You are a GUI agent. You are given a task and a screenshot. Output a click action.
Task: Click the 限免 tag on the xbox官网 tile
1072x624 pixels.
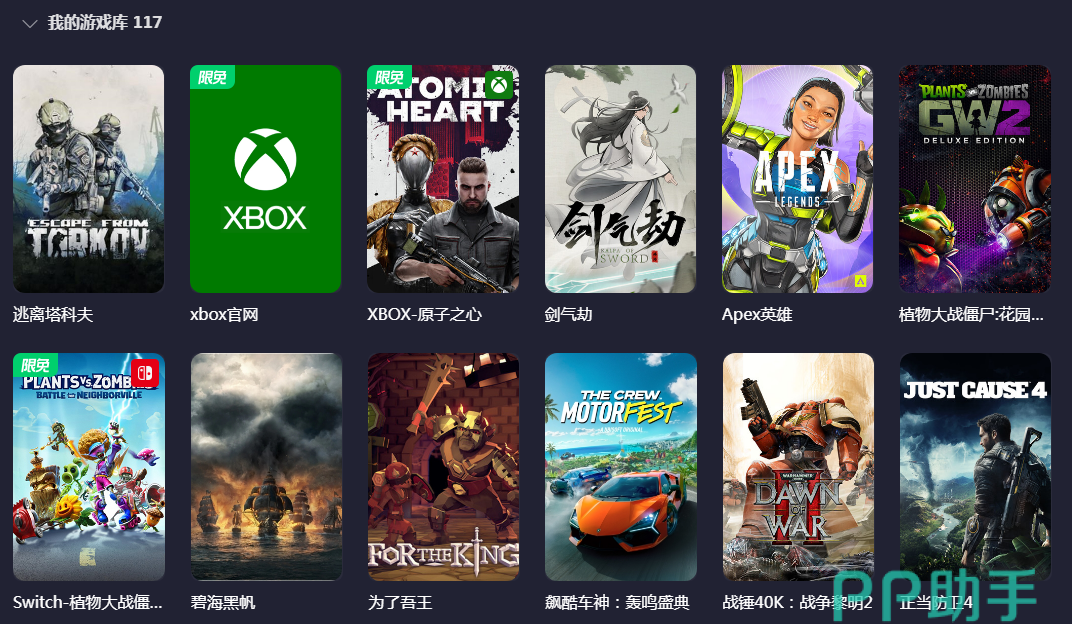pyautogui.click(x=212, y=77)
